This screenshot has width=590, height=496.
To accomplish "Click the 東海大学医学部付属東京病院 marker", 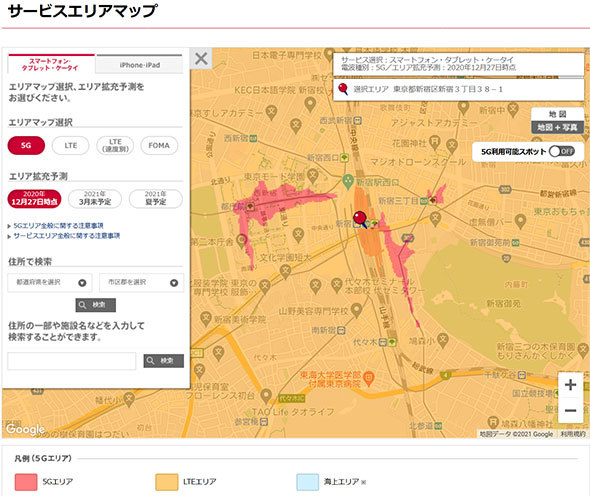I will [369, 378].
